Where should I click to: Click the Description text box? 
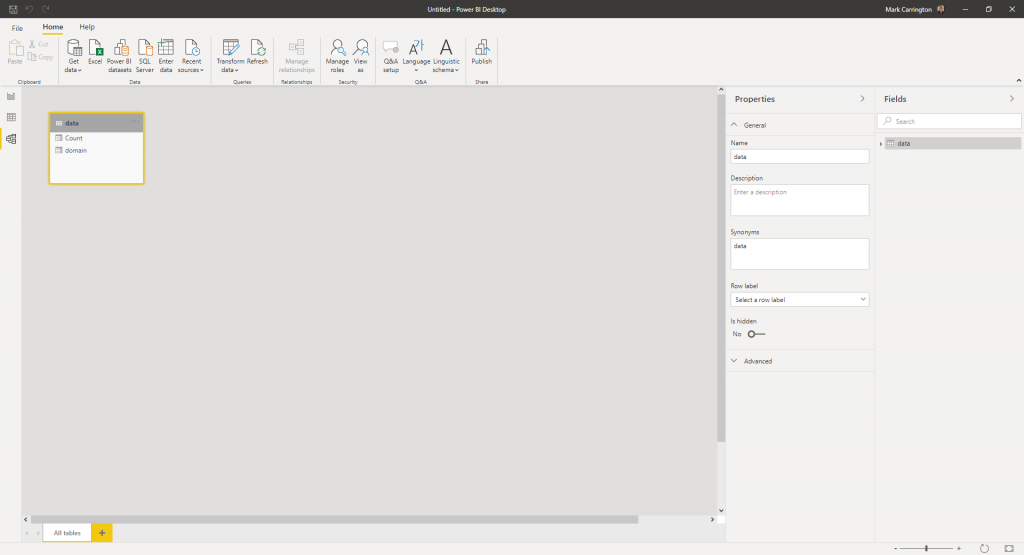coord(799,200)
